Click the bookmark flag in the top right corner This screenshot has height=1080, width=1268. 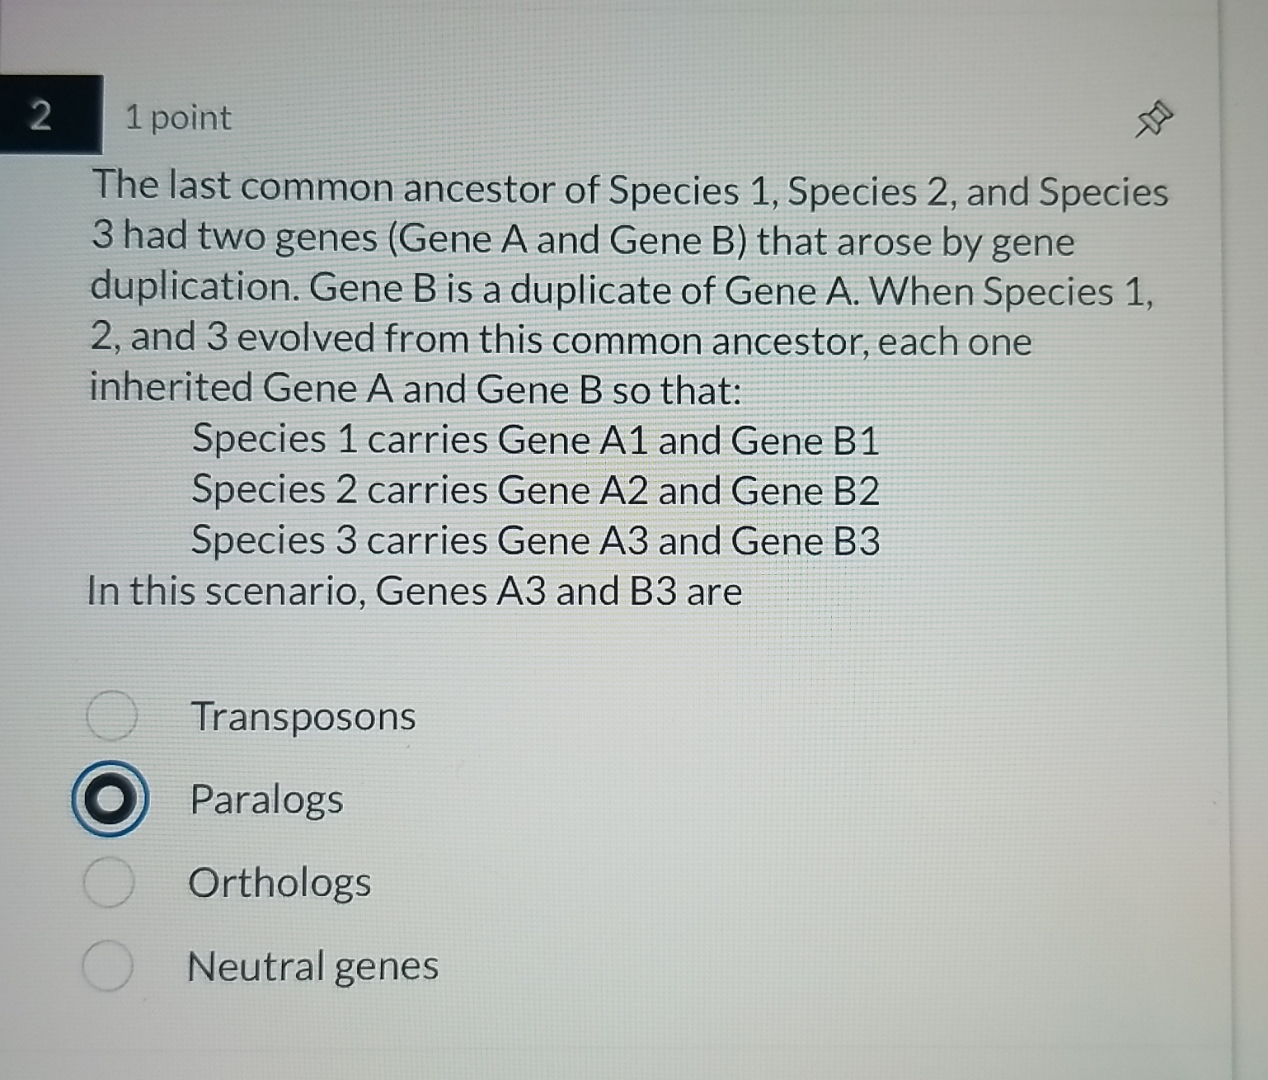1154,118
